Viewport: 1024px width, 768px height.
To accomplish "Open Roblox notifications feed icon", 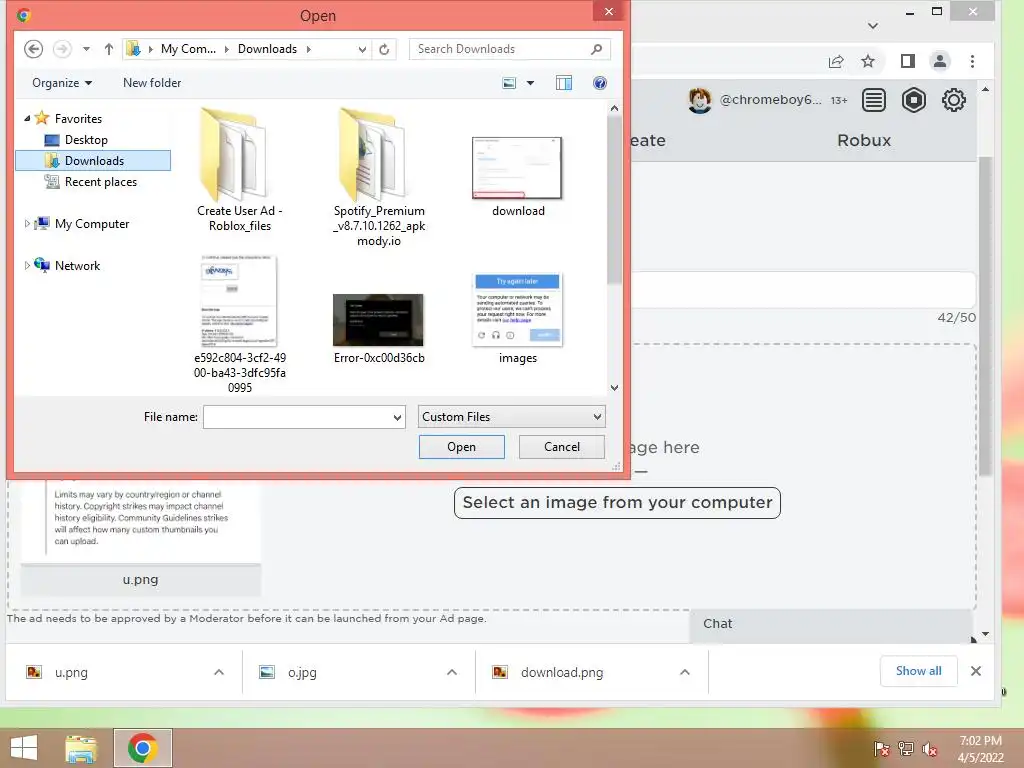I will [x=874, y=100].
